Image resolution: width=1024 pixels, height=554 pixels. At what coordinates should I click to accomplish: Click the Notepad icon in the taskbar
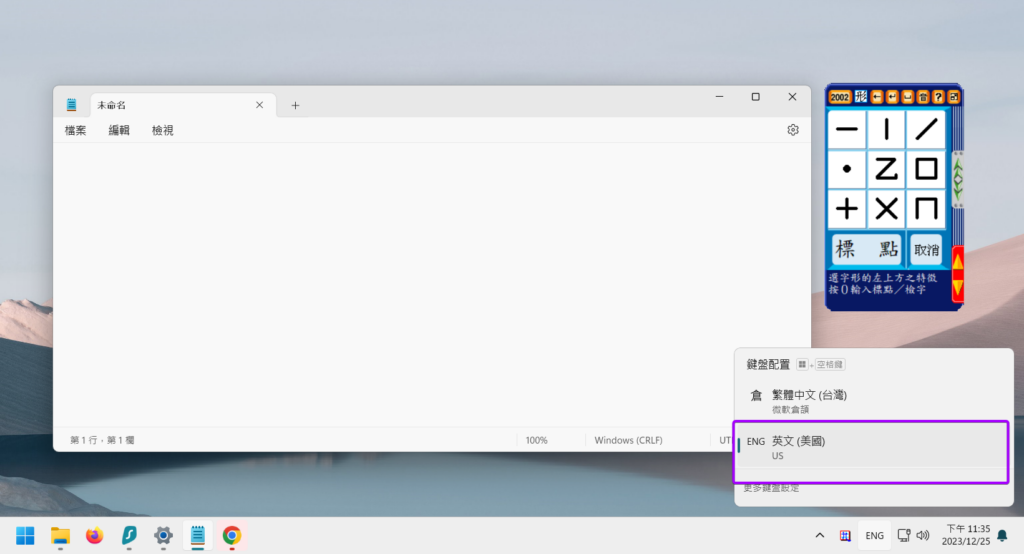click(x=198, y=536)
